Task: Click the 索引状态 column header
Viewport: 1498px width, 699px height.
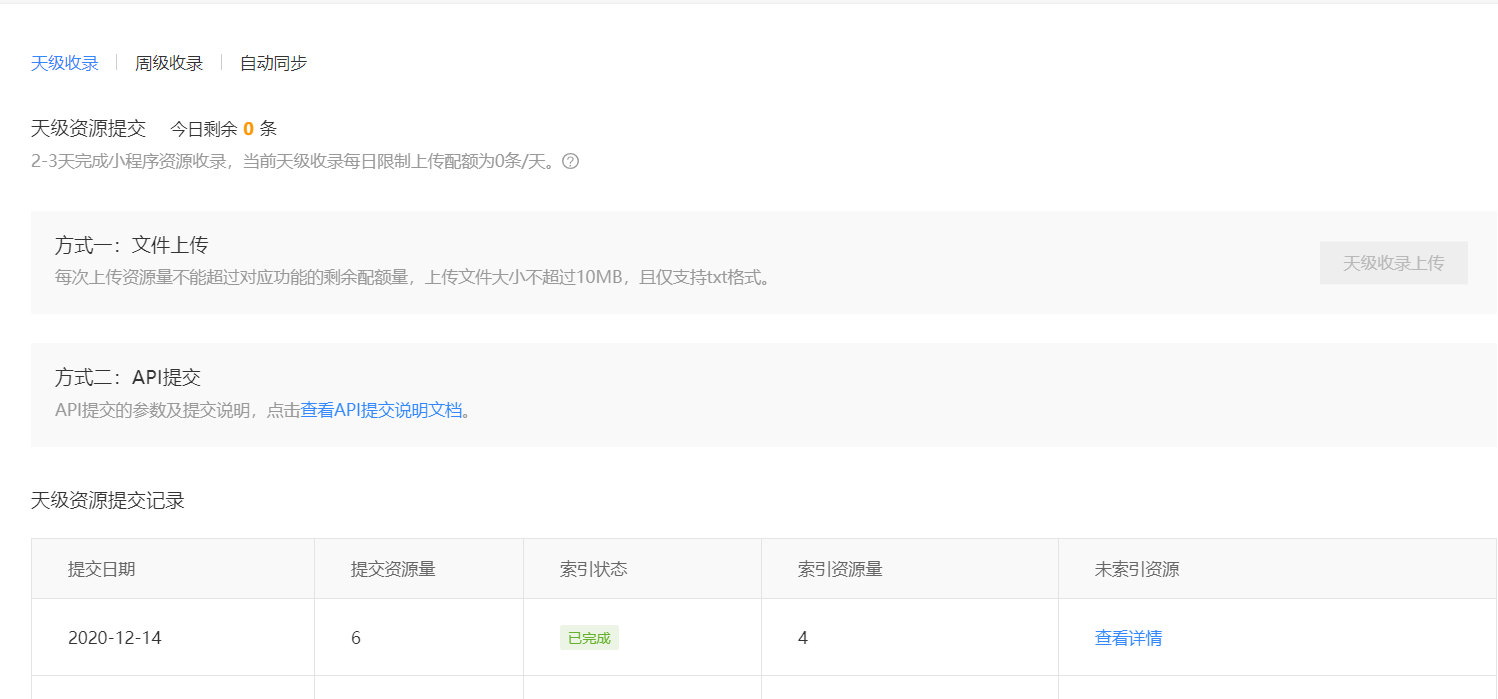Action: pos(594,569)
